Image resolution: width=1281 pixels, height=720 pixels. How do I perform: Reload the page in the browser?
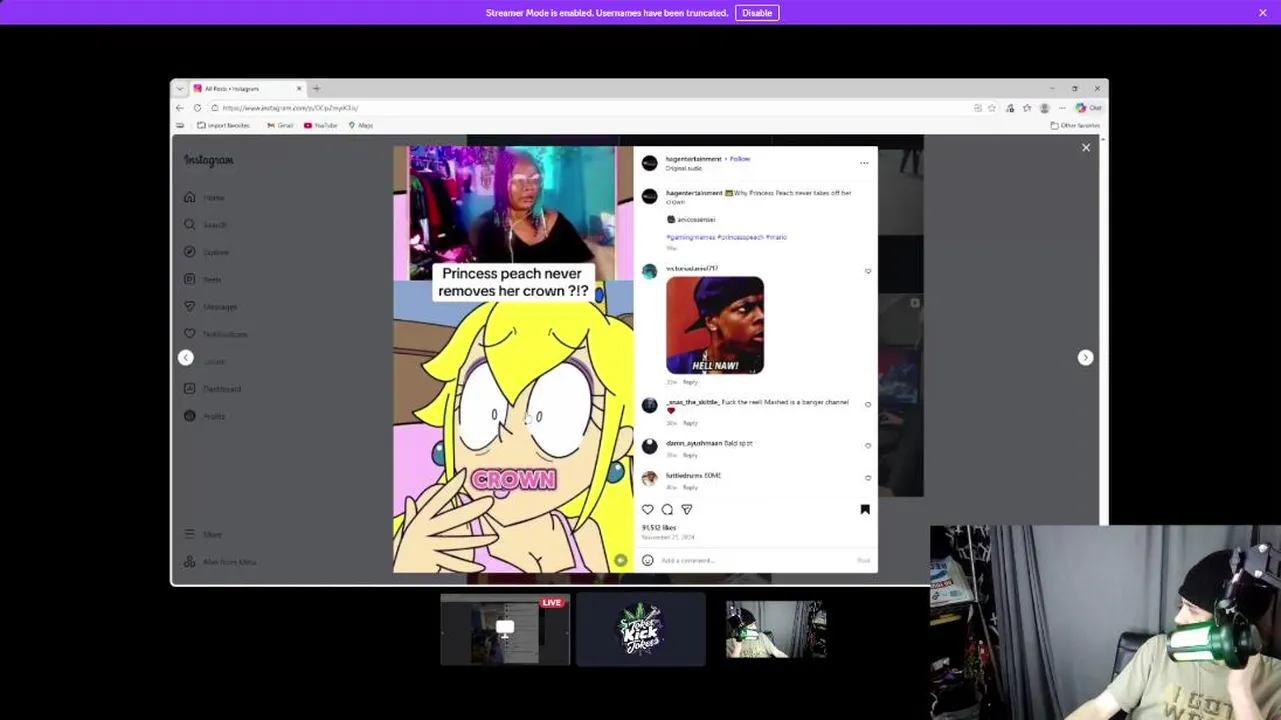click(197, 108)
